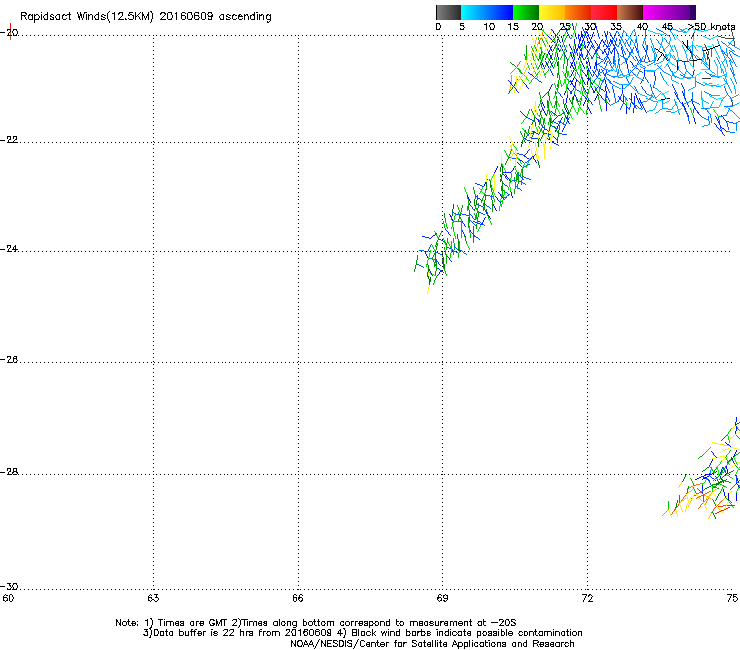
Task: Click the longitude label '75'
Action: 732,599
